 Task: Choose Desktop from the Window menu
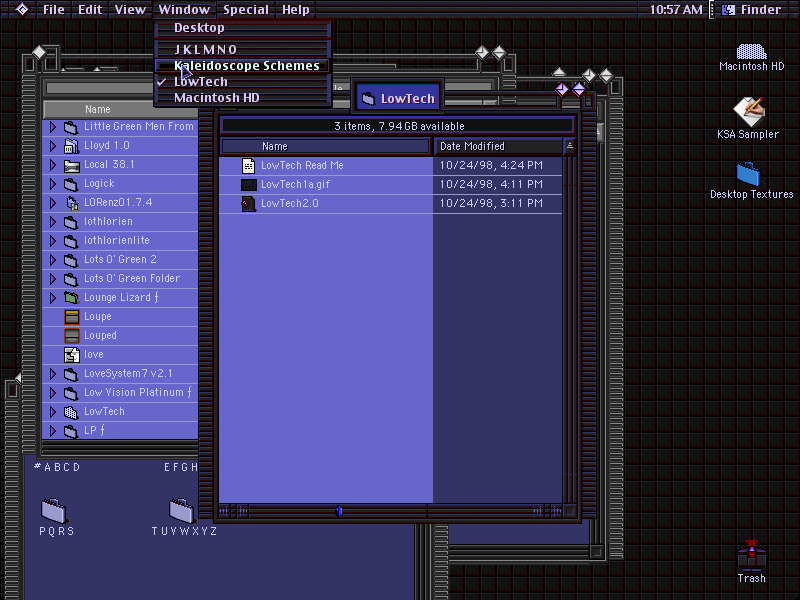[243, 28]
